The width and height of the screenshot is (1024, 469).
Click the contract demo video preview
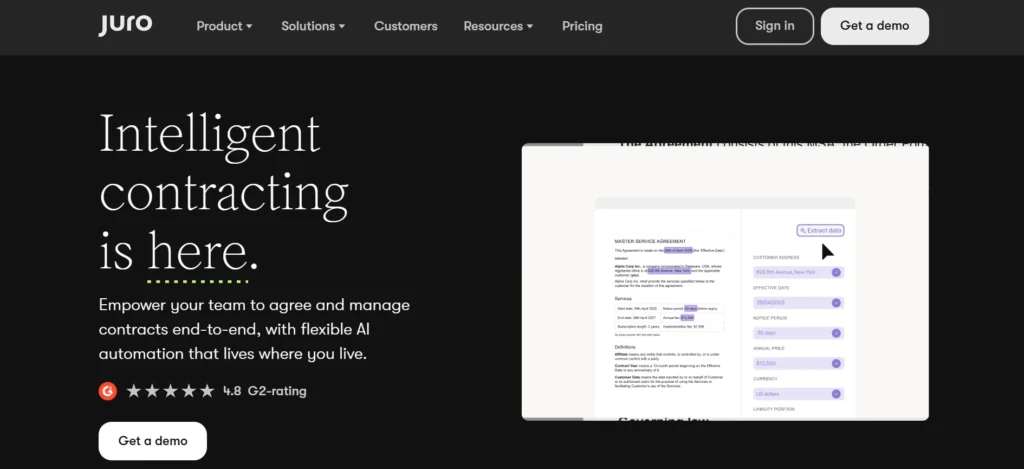point(725,282)
